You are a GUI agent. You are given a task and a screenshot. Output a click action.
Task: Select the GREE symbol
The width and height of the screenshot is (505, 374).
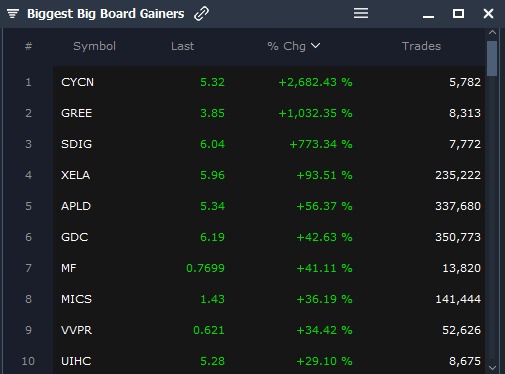click(x=76, y=113)
